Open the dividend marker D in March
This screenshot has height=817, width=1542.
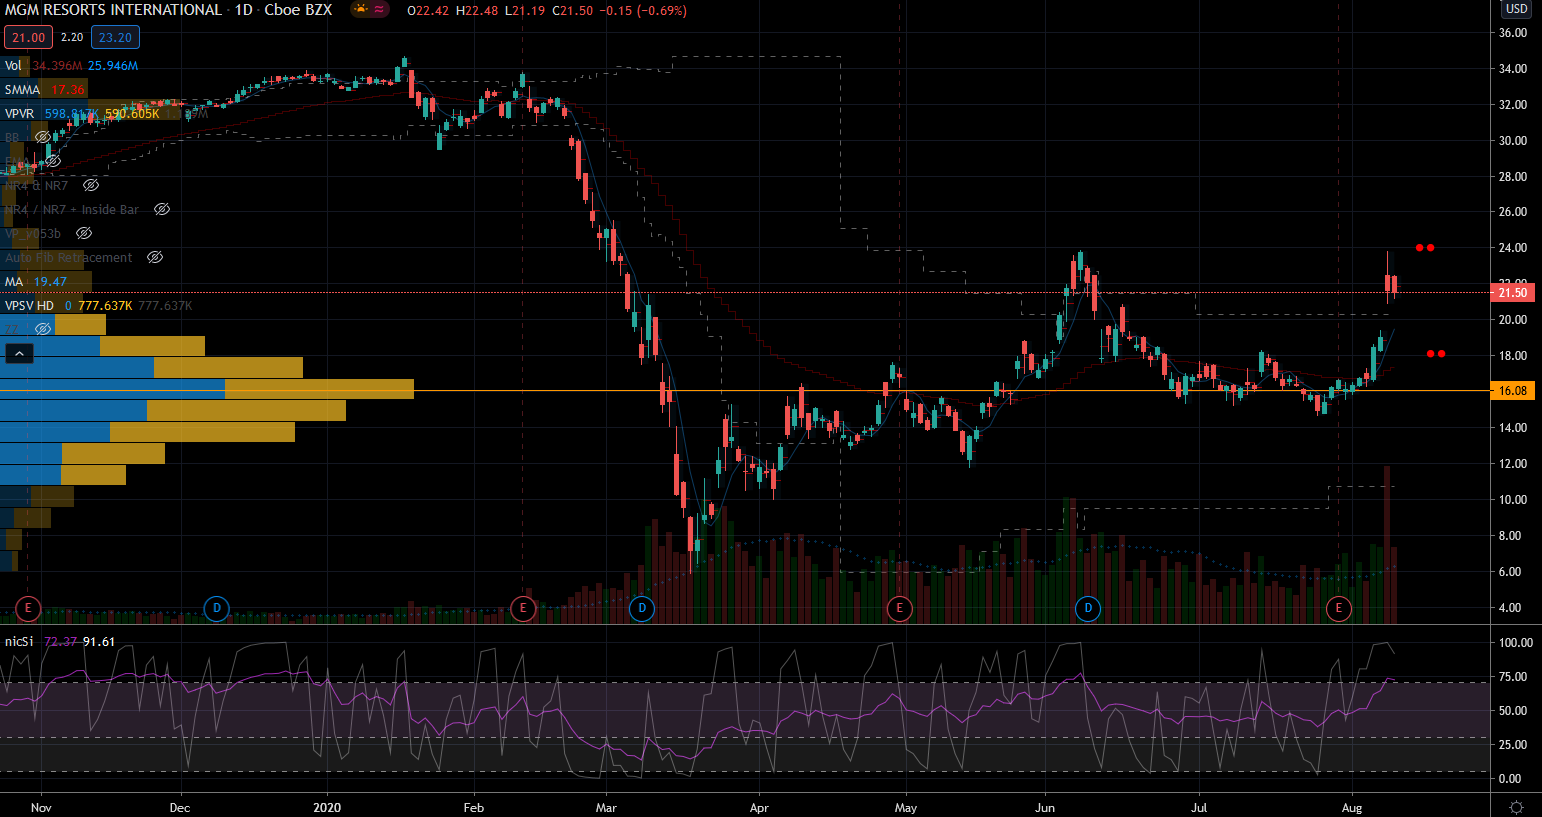642,608
